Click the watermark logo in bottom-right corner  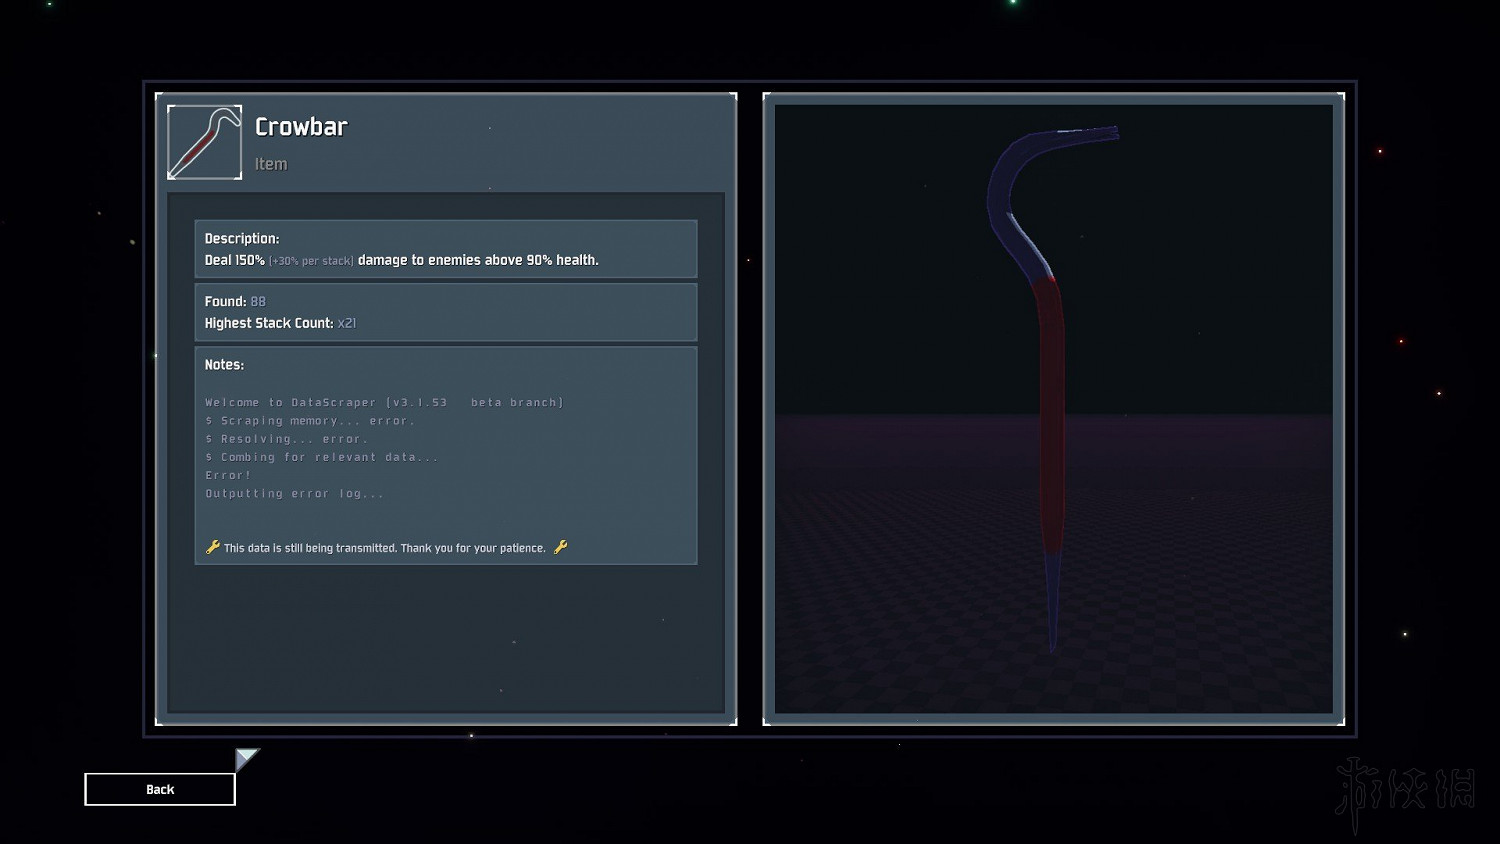(x=1405, y=792)
